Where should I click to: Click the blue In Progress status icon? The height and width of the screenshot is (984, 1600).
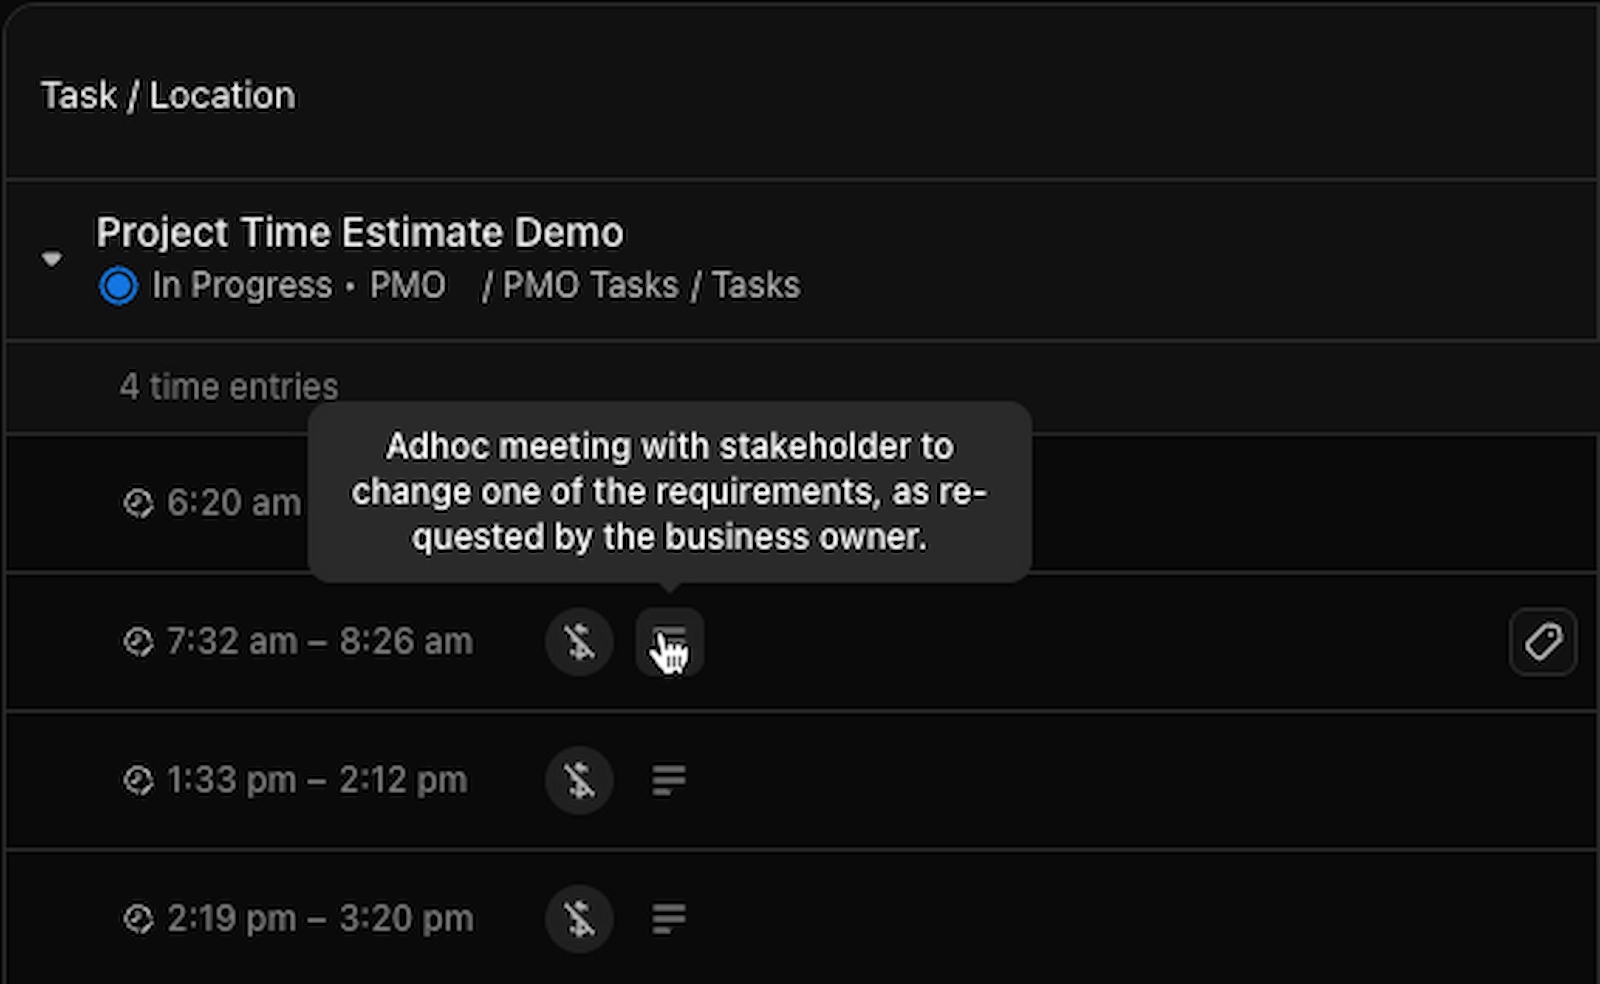point(118,286)
